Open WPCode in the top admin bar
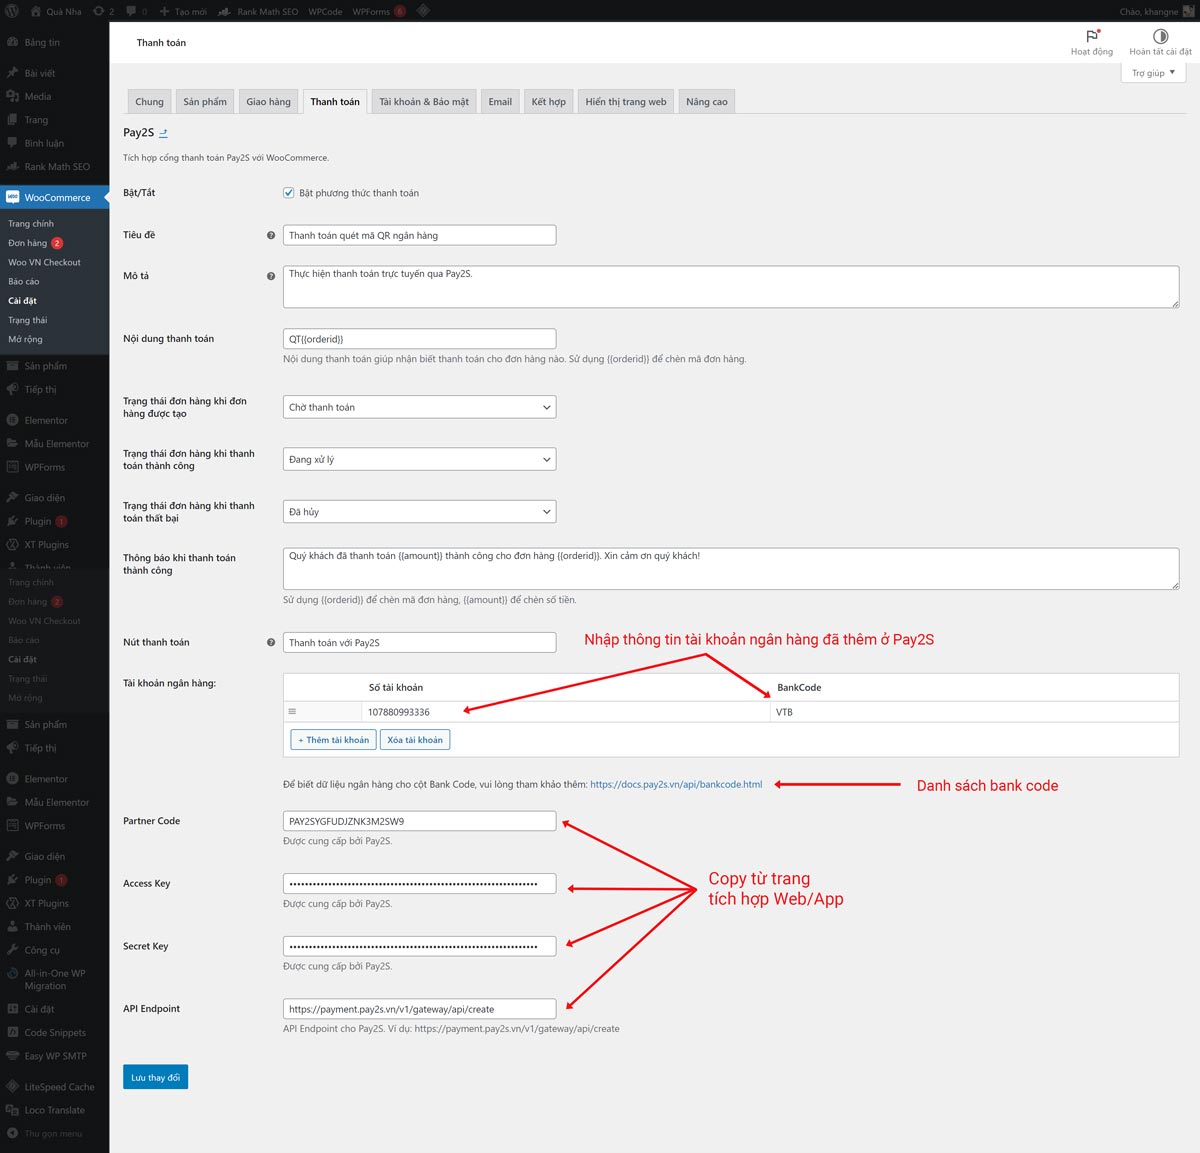1200x1153 pixels. click(x=325, y=11)
